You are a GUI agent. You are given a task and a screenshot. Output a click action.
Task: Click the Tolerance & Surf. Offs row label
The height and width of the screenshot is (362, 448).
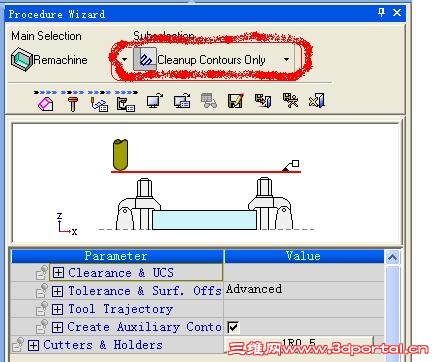(145, 291)
